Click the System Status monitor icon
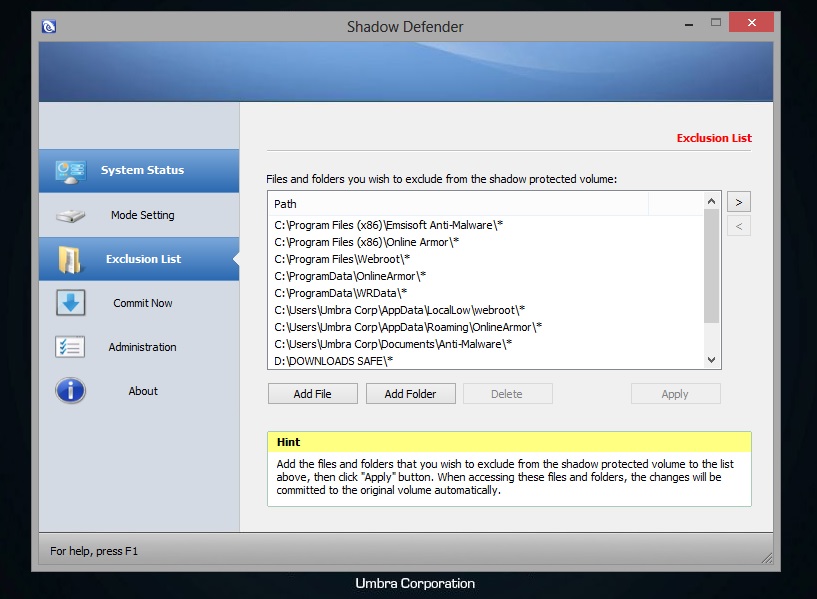The height and width of the screenshot is (599, 817). (70, 171)
